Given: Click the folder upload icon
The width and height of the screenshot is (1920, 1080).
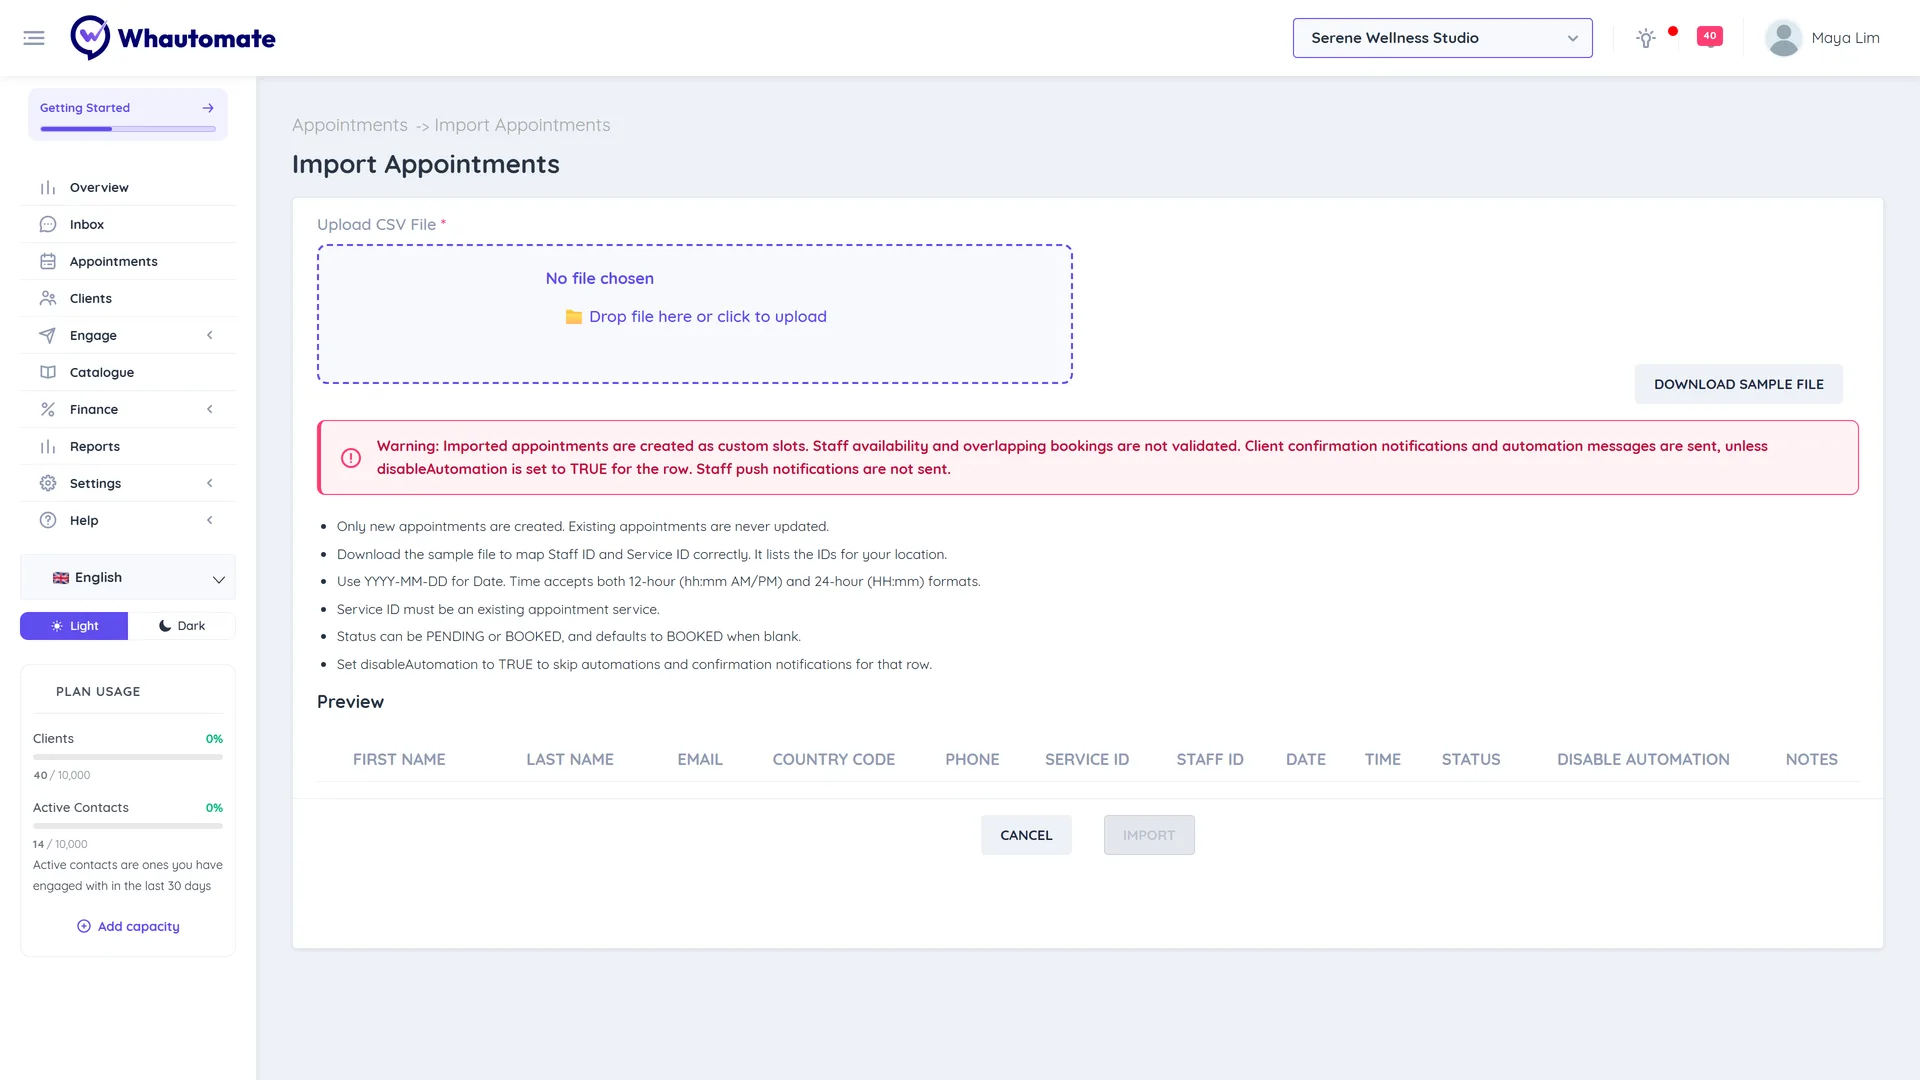Looking at the screenshot, I should click(x=574, y=317).
